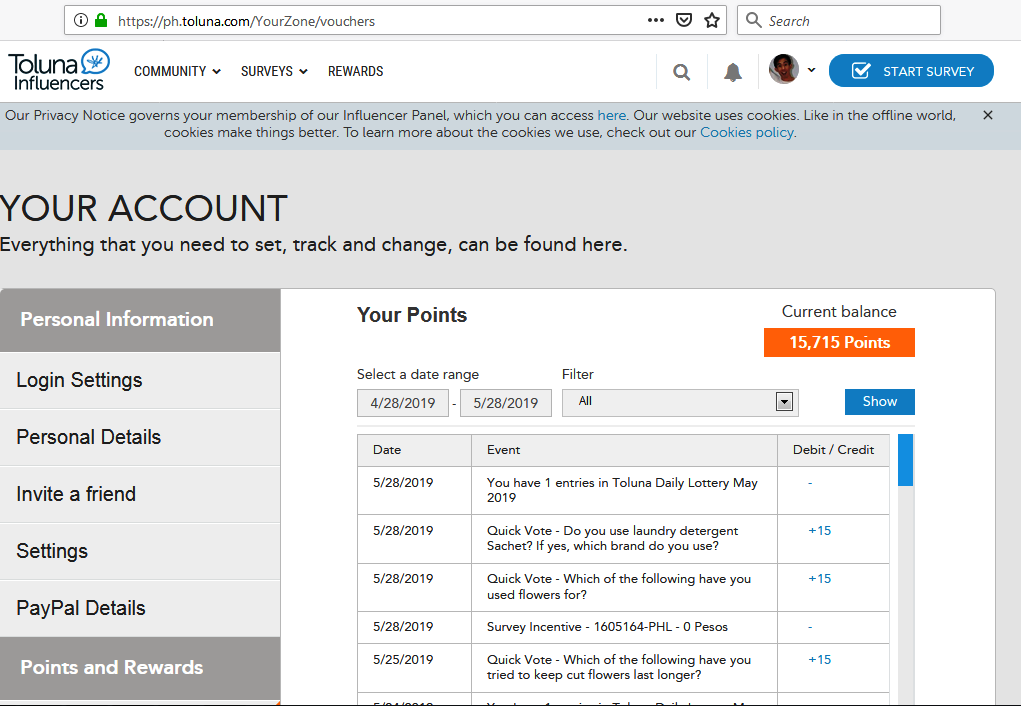Open page actions three-dots menu
The width and height of the screenshot is (1021, 706).
(656, 20)
